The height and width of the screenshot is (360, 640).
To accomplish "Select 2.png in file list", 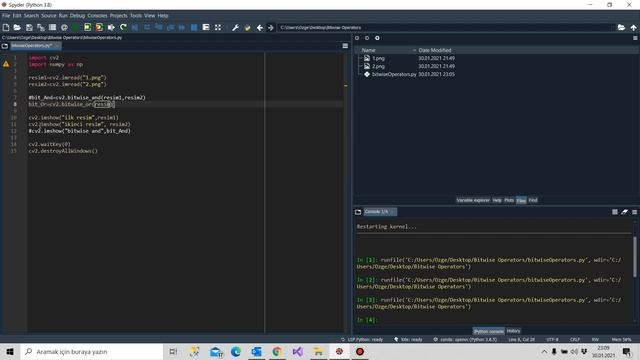I will [x=378, y=66].
